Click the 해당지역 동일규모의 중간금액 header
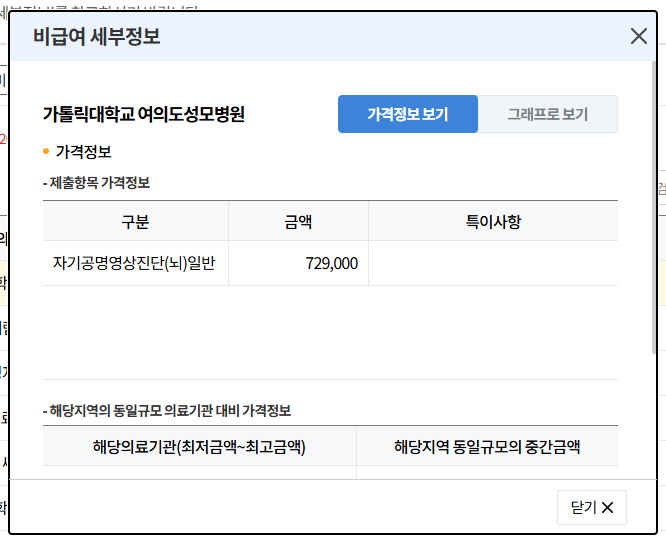 [487, 446]
